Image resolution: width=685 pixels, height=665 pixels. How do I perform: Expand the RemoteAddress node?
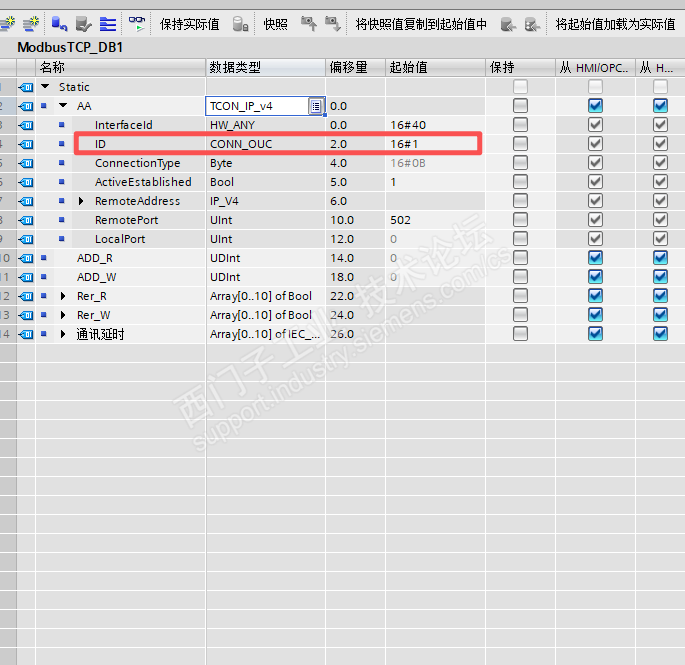click(81, 201)
